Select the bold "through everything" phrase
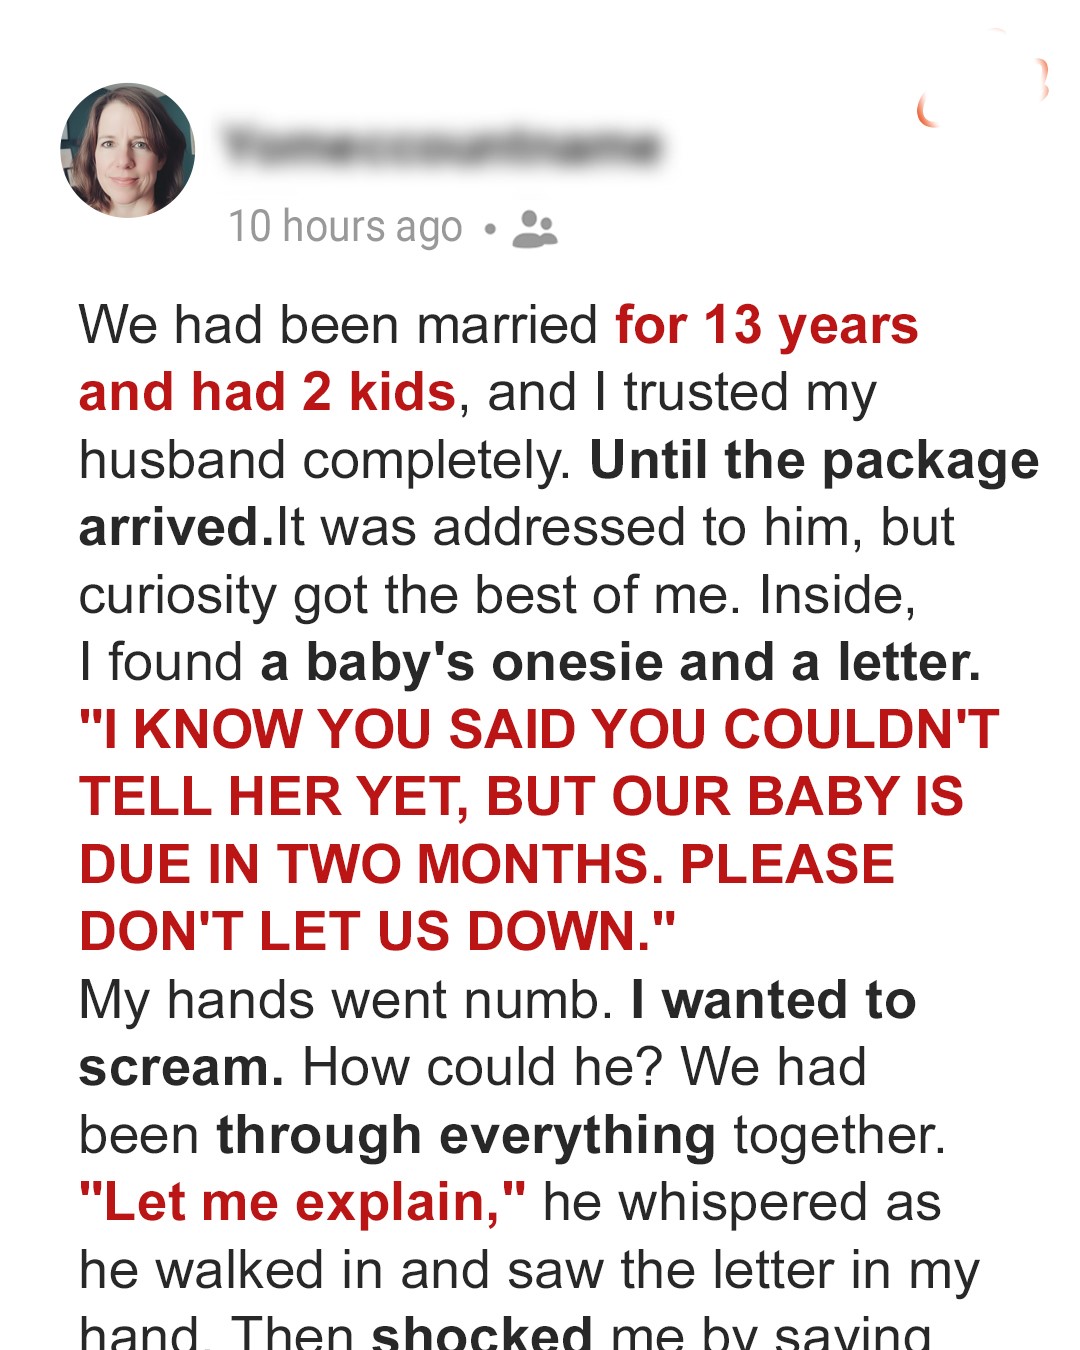 coord(466,1135)
